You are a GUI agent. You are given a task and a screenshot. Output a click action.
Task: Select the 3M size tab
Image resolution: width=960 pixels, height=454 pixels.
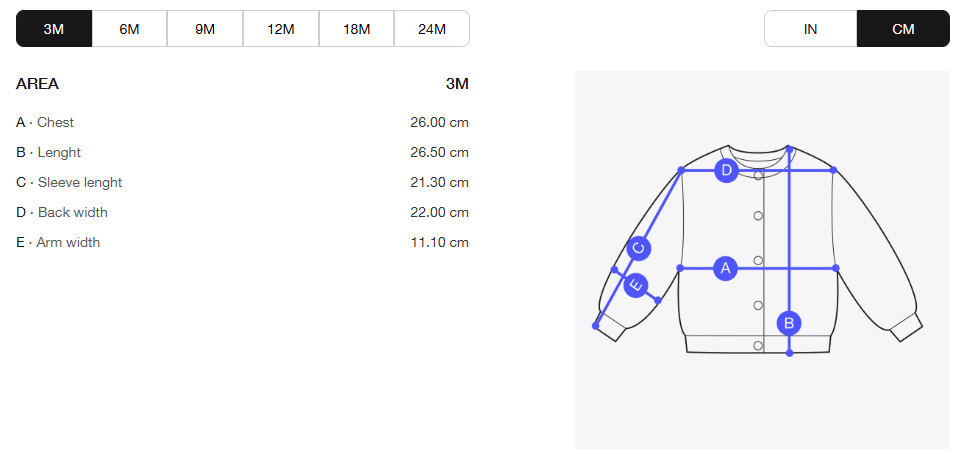[x=54, y=29]
